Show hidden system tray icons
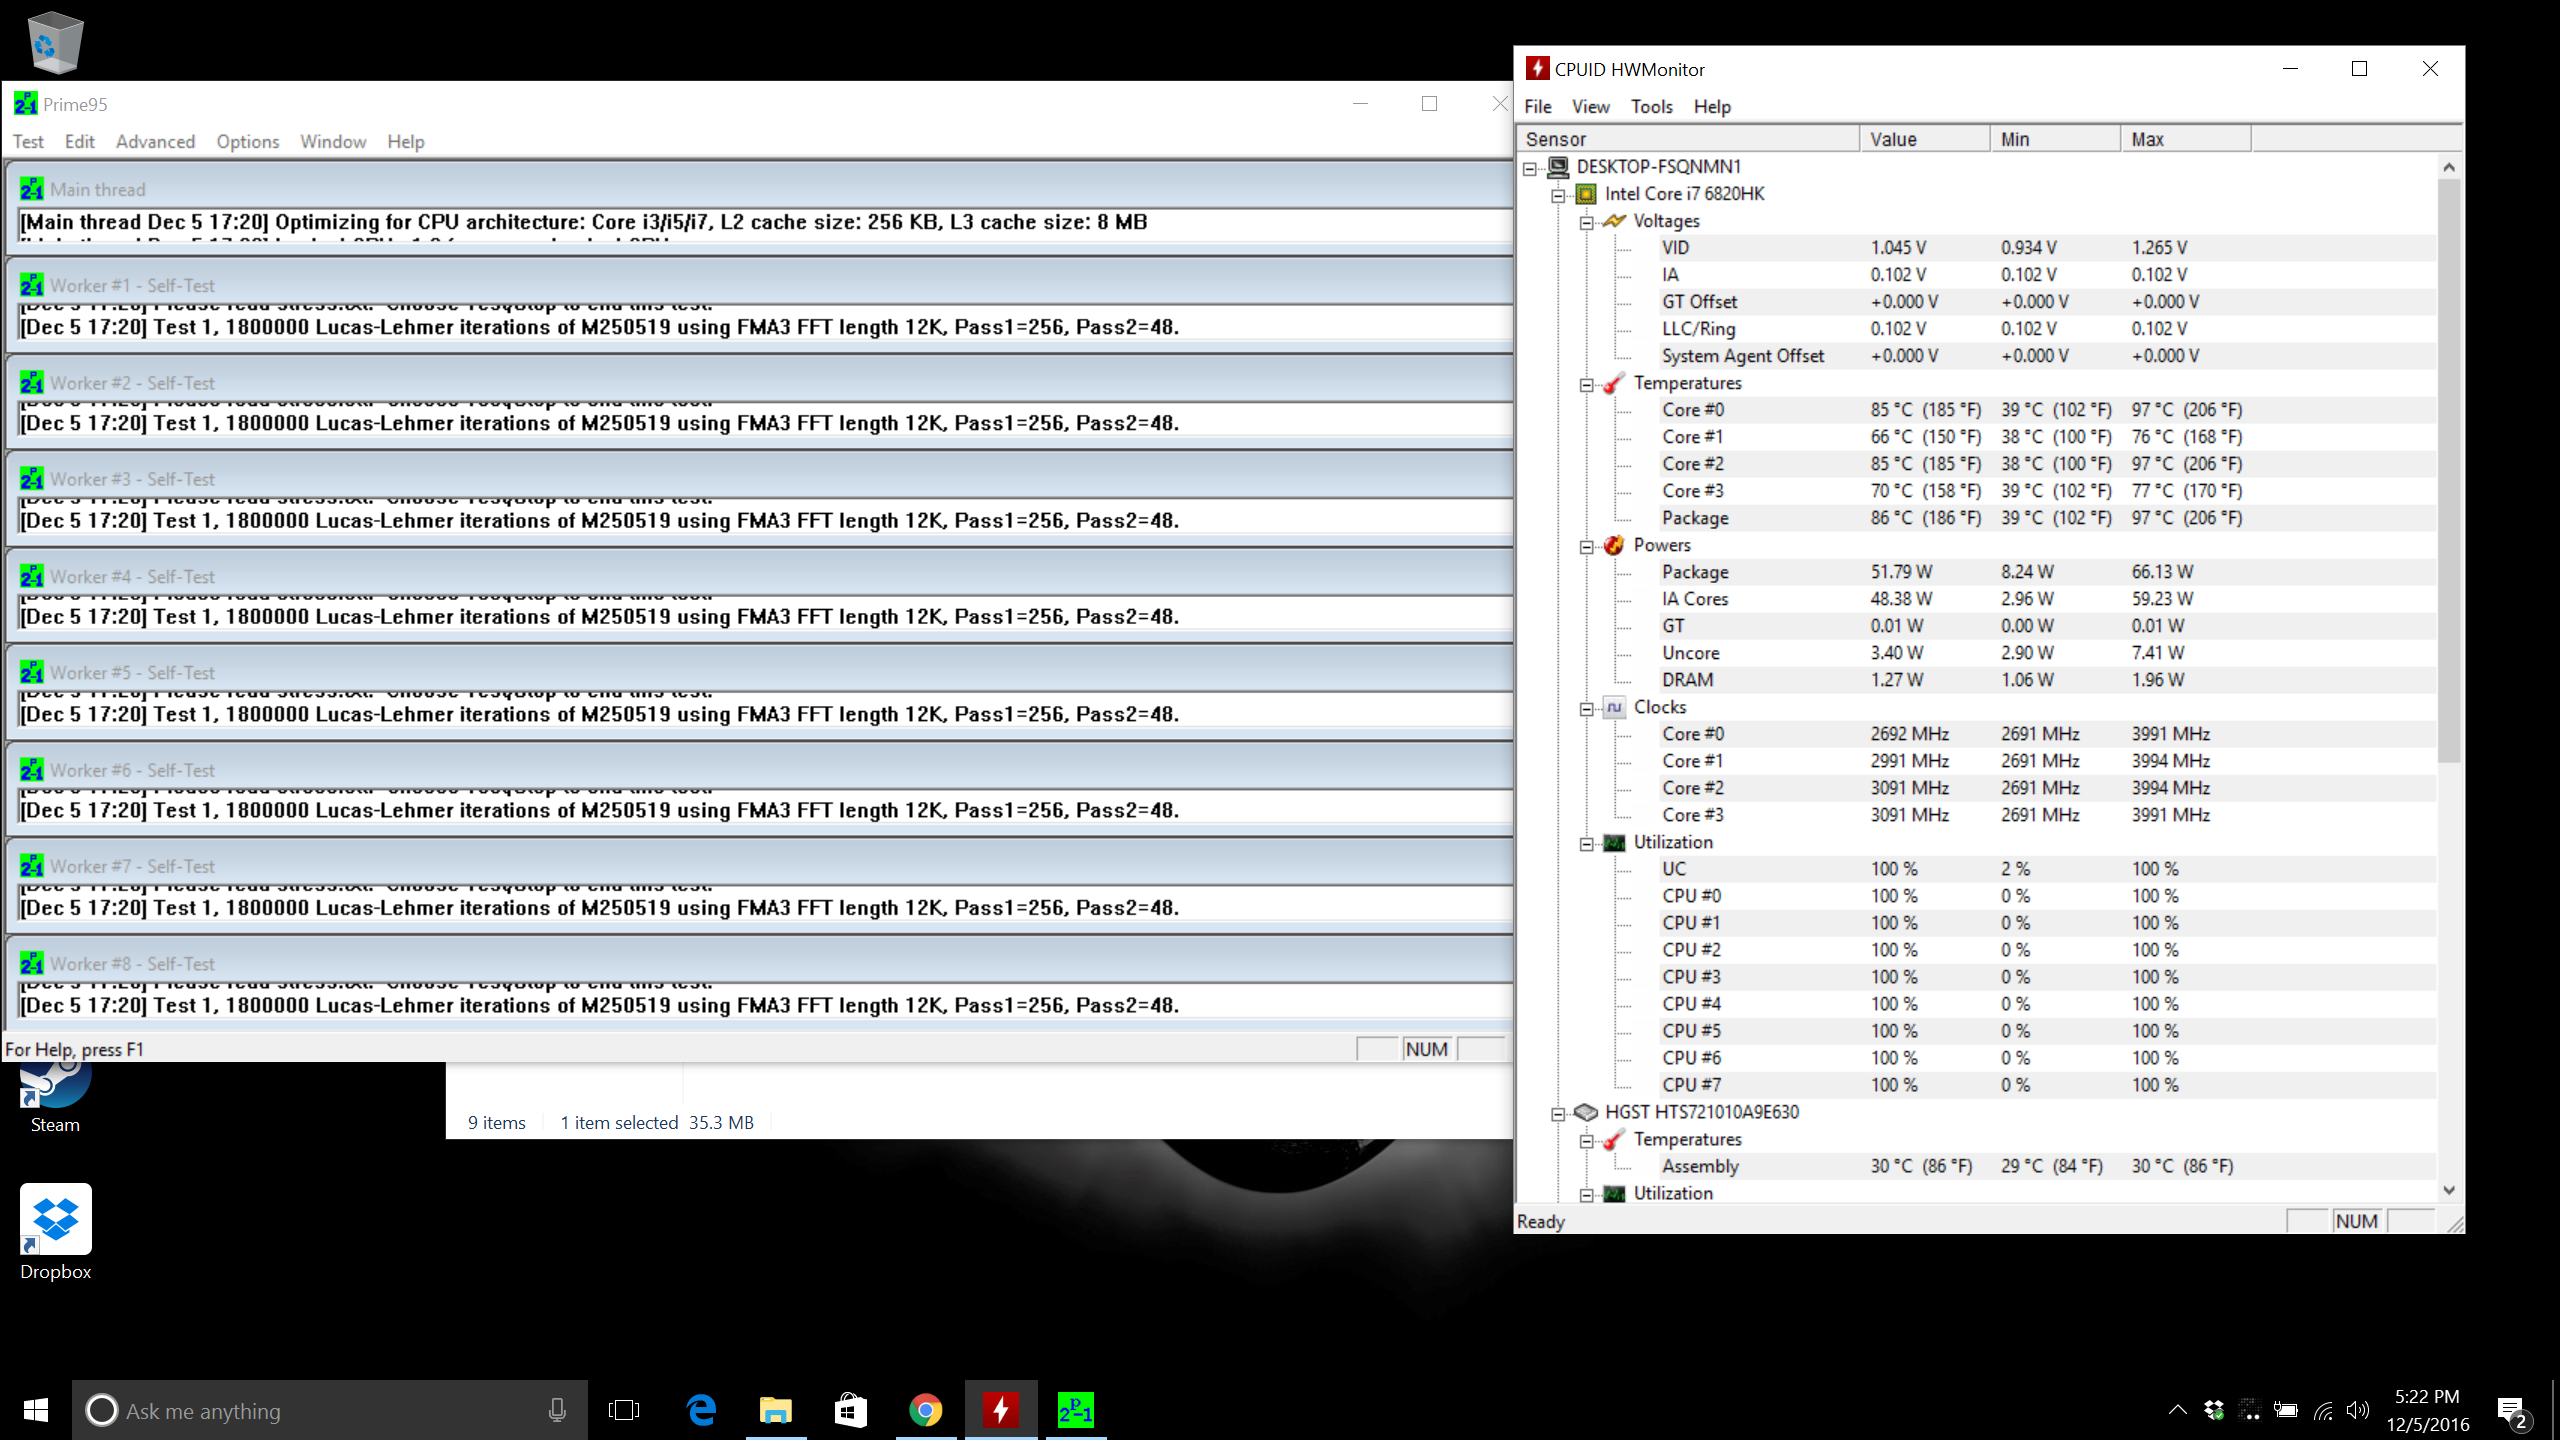This screenshot has width=2560, height=1440. (2177, 1410)
